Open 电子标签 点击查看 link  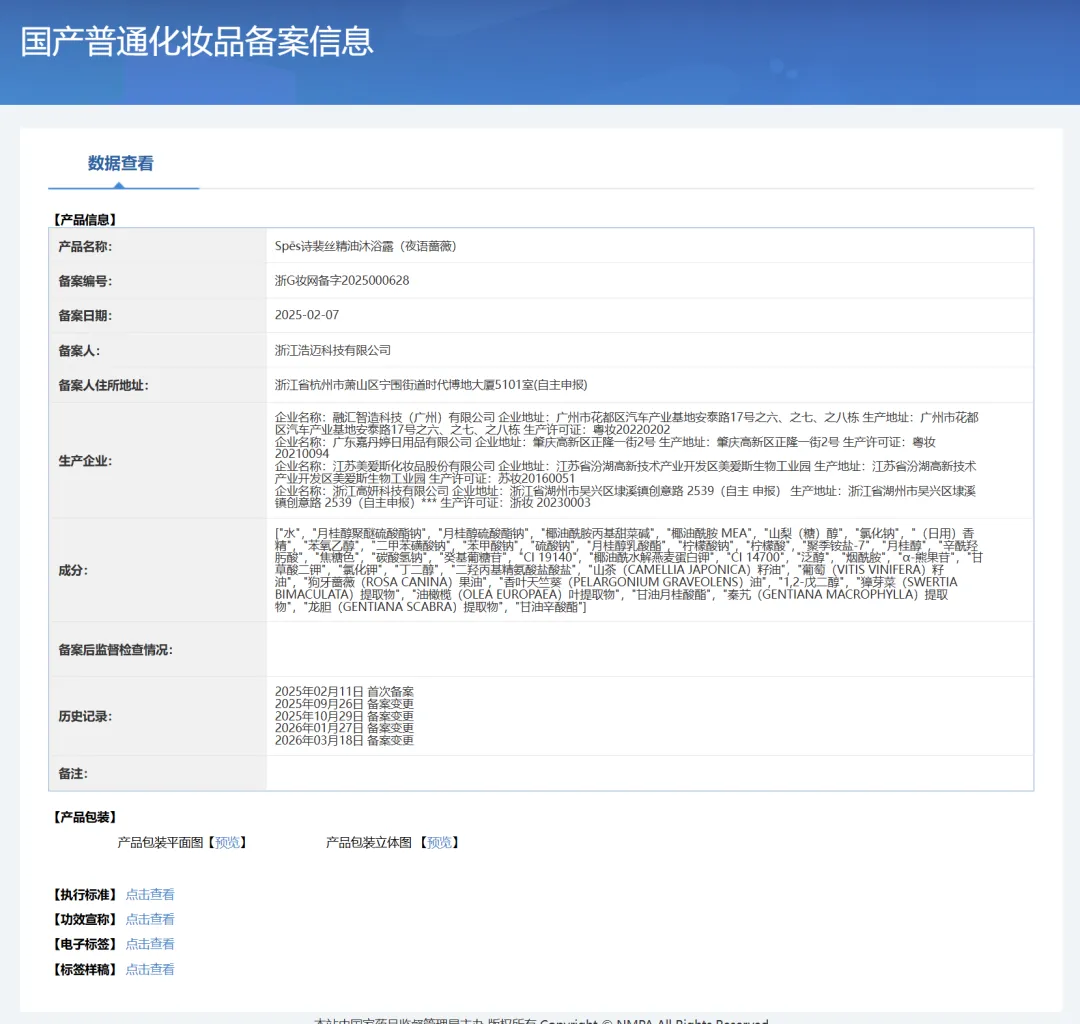tap(149, 944)
